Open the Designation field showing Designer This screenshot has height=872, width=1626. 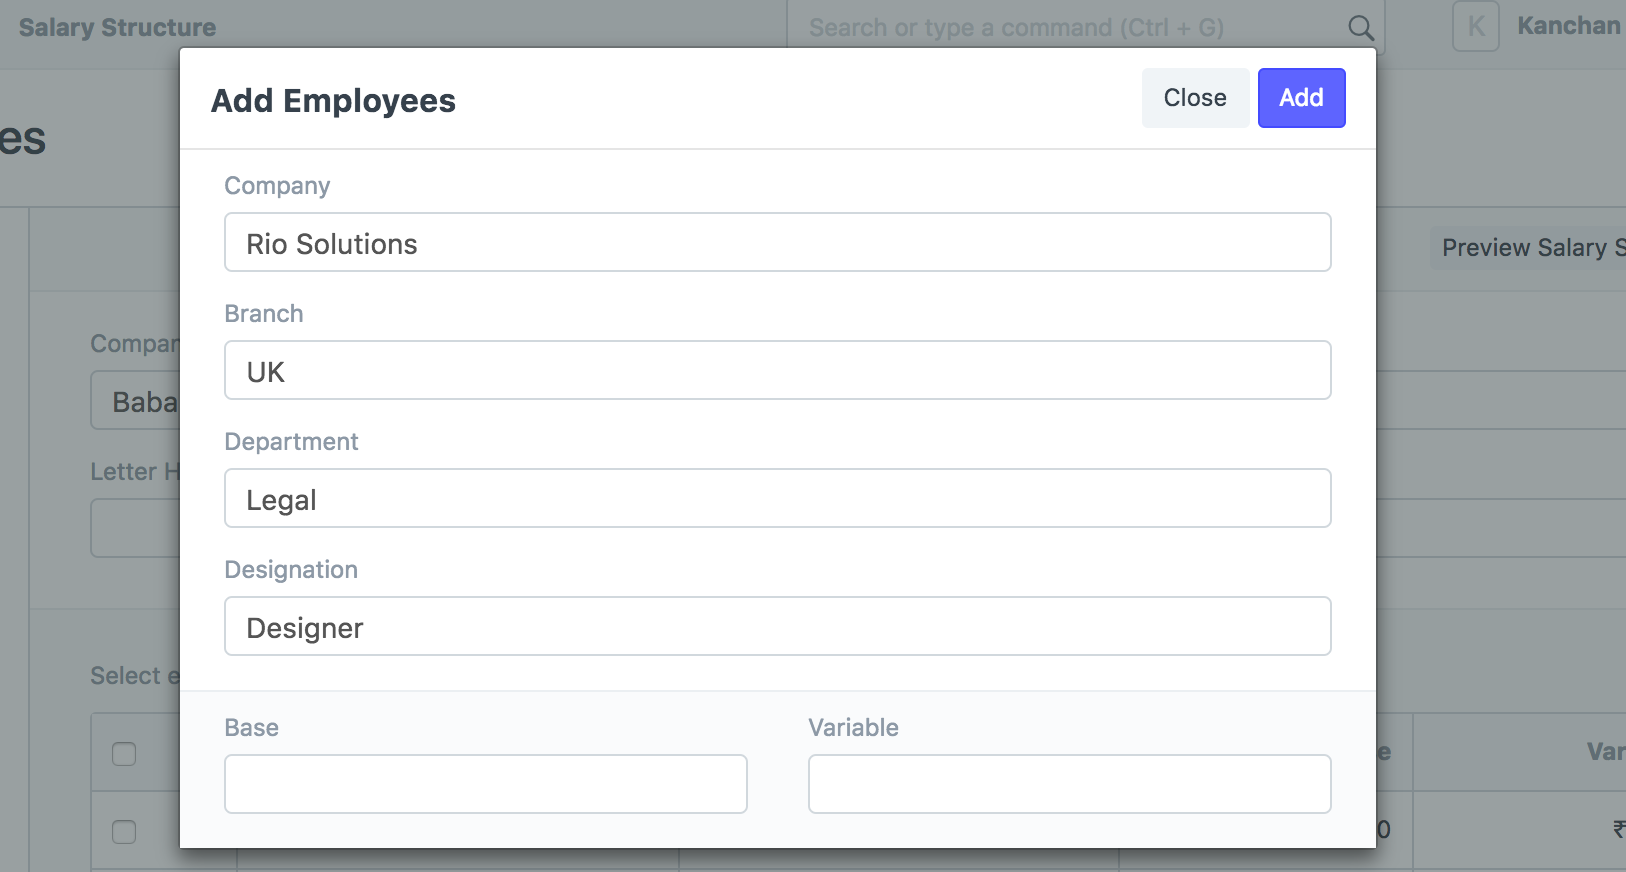(777, 627)
